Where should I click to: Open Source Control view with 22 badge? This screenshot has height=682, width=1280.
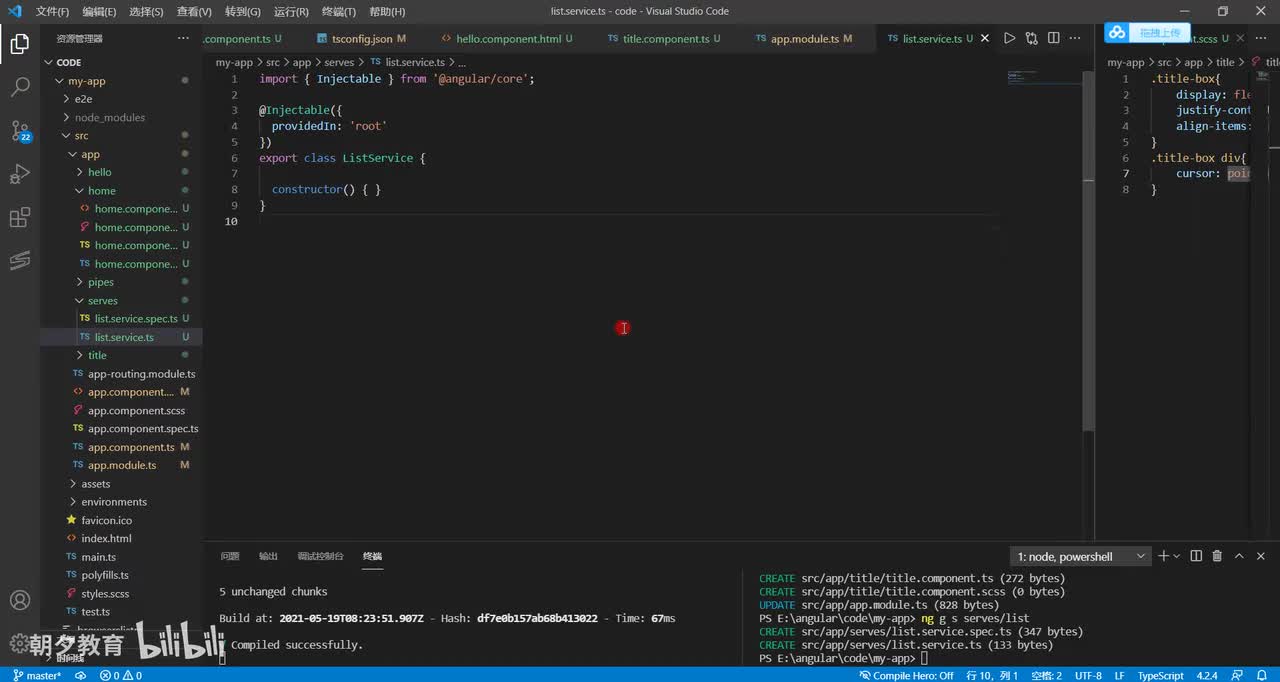coord(19,131)
